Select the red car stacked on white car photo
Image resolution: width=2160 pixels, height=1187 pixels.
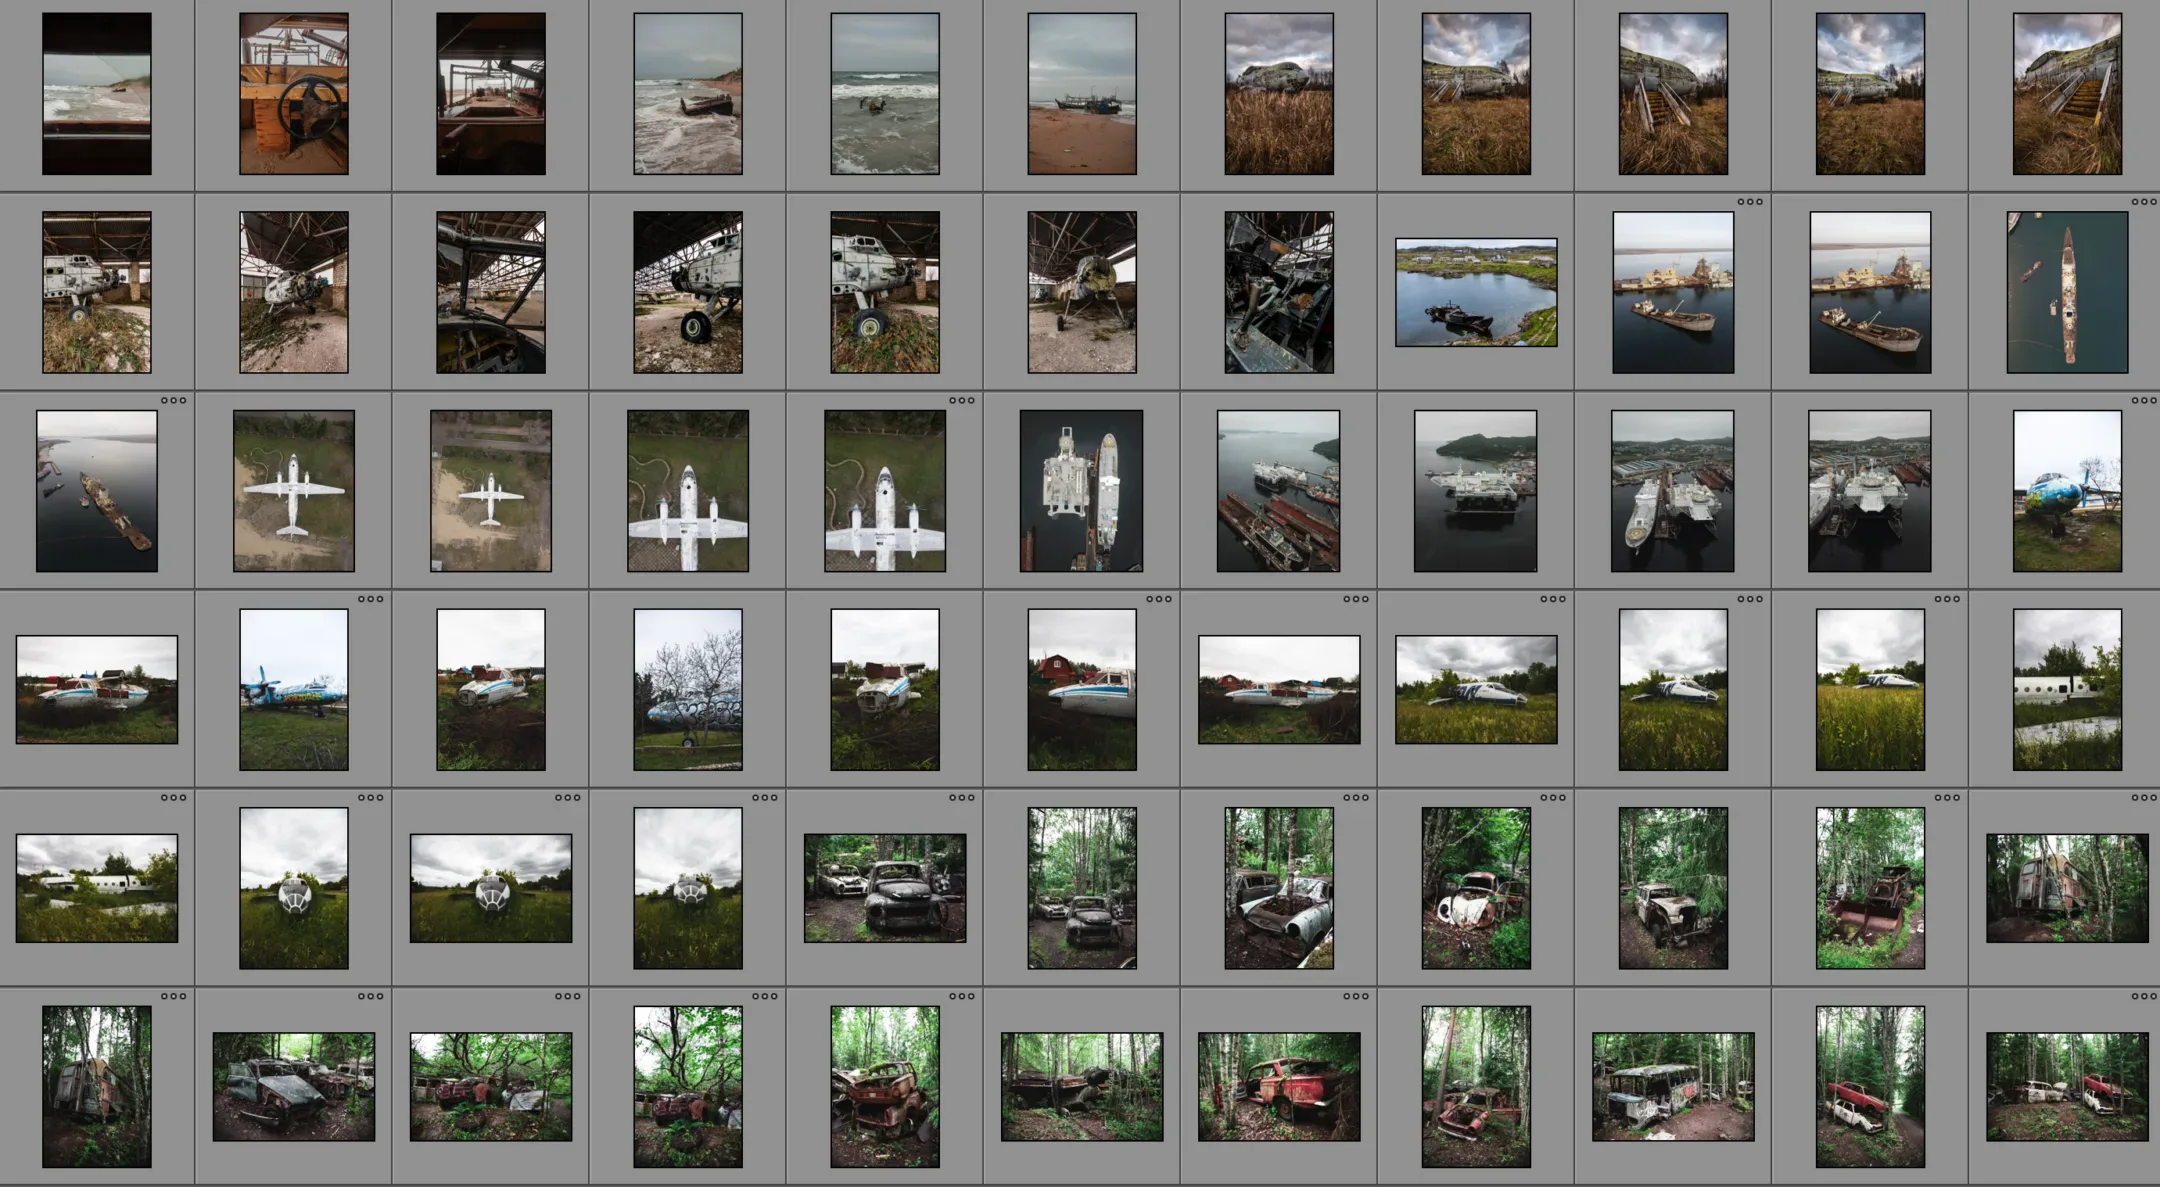point(1870,1086)
